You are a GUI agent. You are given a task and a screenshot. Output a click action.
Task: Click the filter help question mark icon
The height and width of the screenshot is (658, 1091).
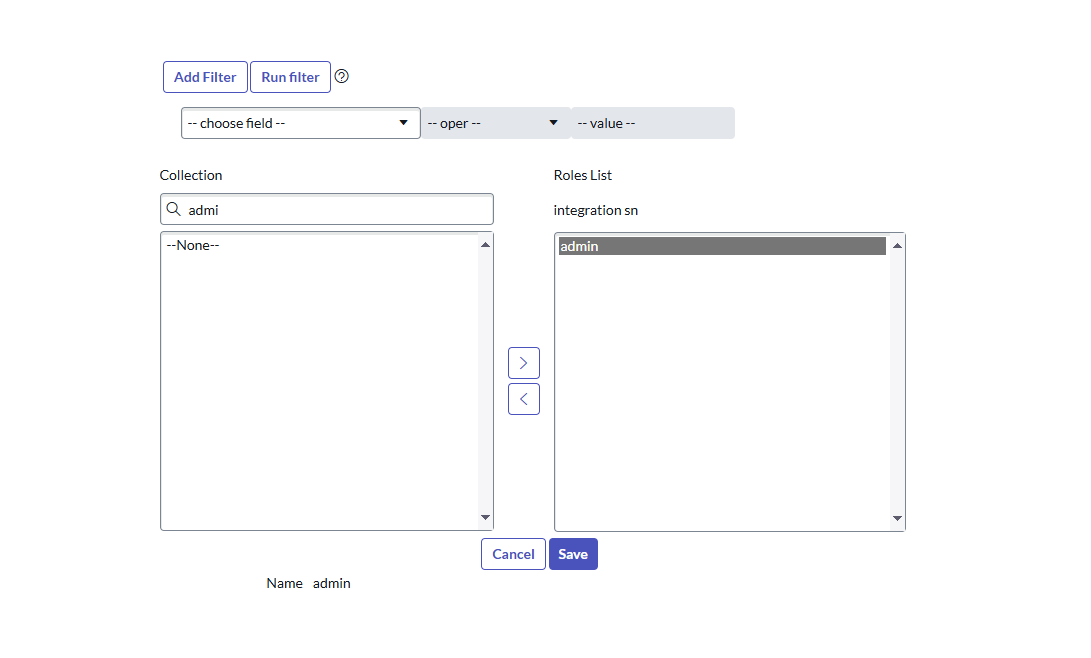[x=342, y=77]
